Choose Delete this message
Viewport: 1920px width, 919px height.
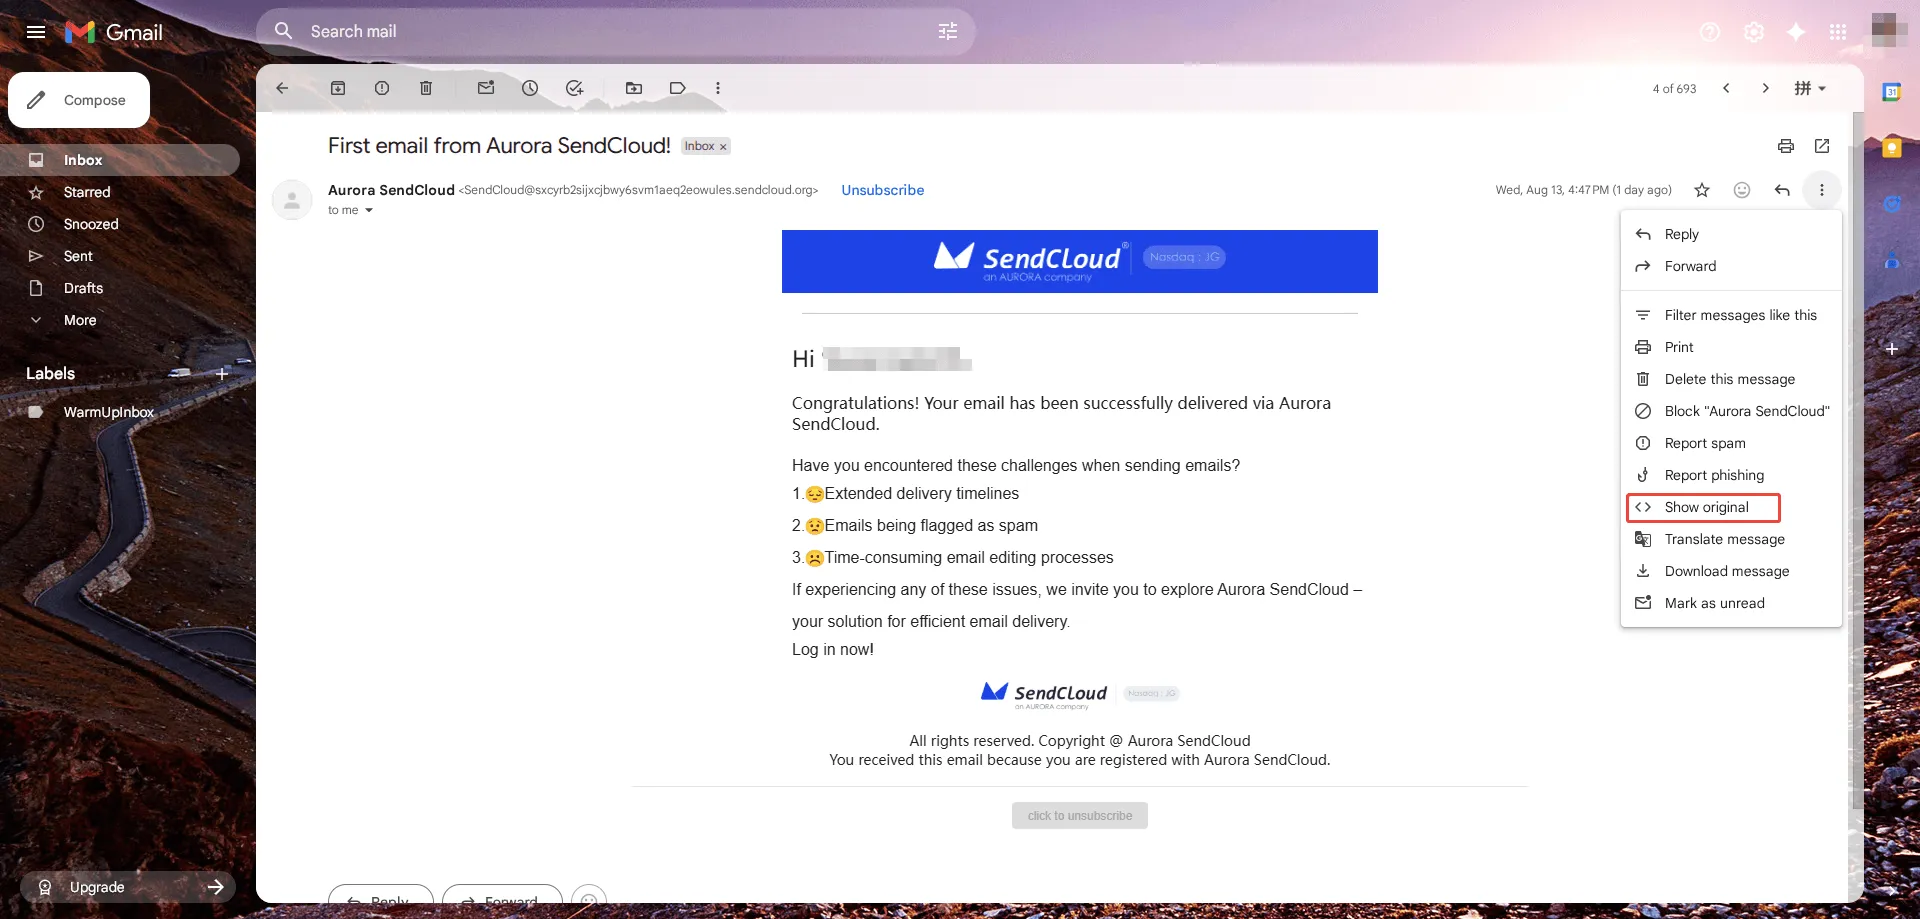pos(1731,379)
